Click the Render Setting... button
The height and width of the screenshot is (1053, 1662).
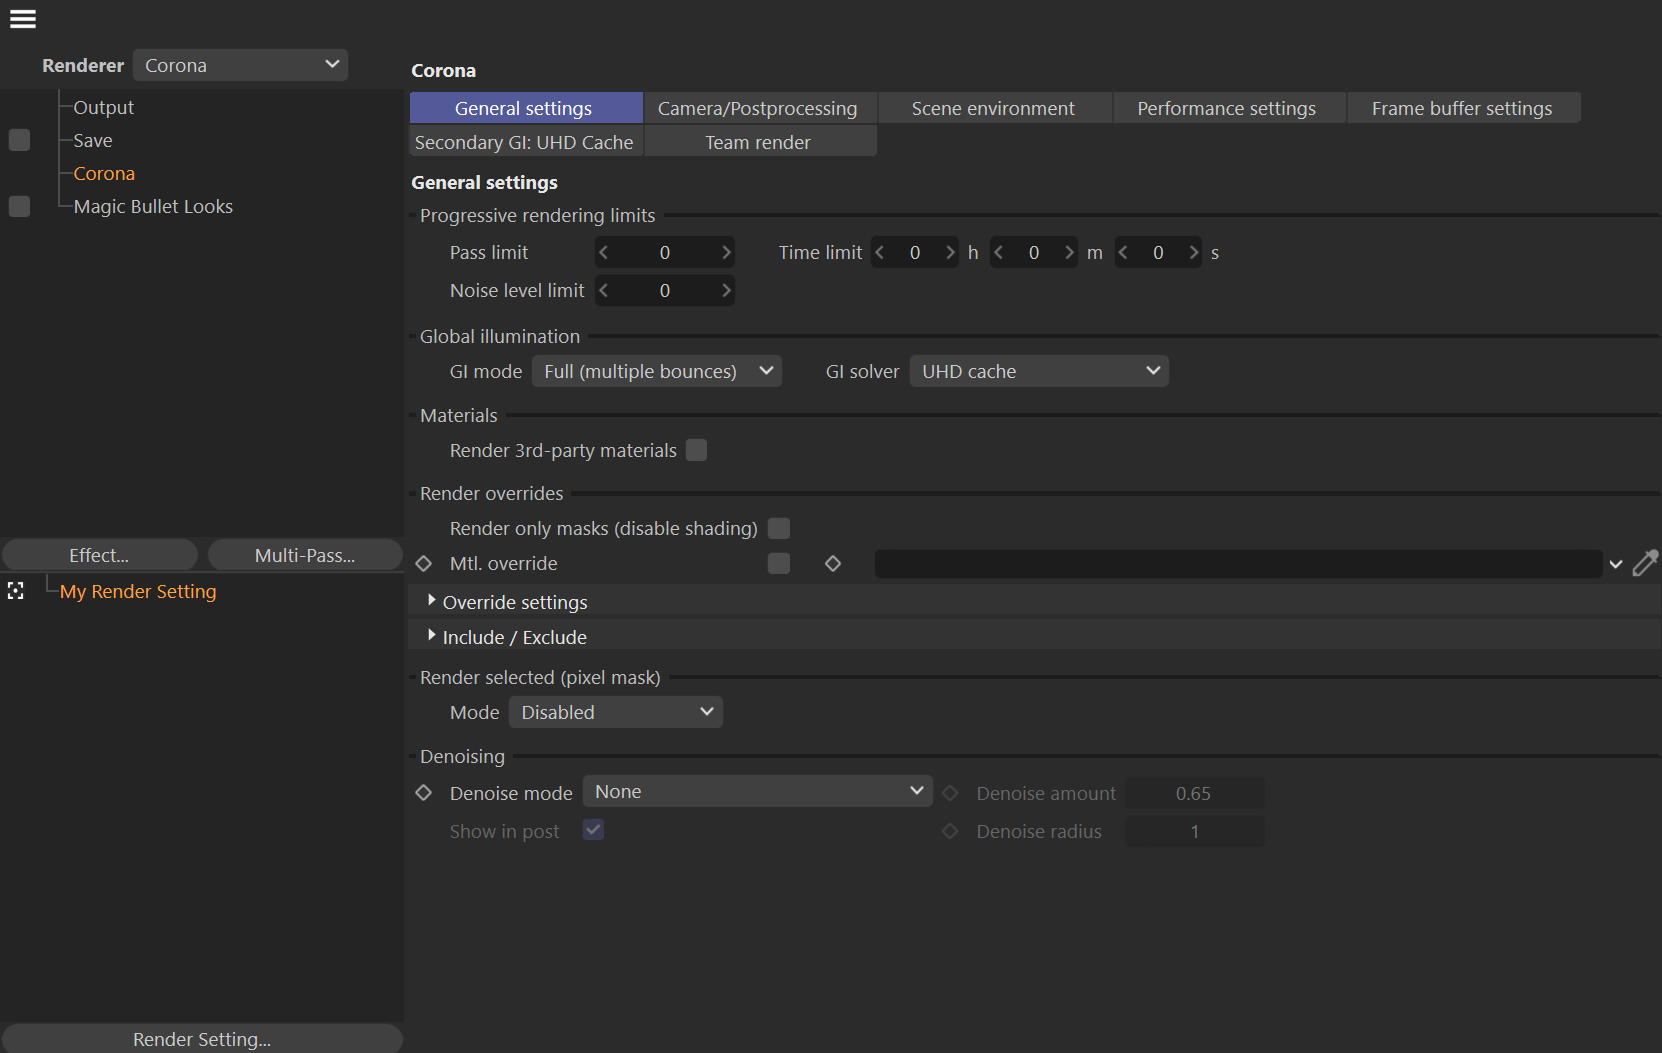point(202,1039)
